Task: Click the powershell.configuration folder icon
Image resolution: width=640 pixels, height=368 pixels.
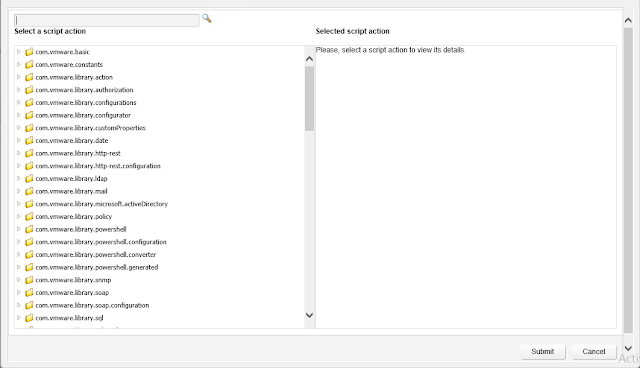Action: tap(29, 242)
